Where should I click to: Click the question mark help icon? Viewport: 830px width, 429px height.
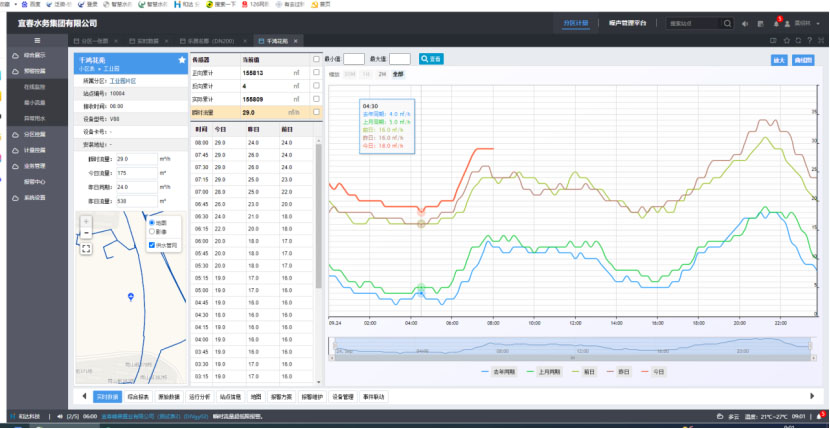[809, 40]
